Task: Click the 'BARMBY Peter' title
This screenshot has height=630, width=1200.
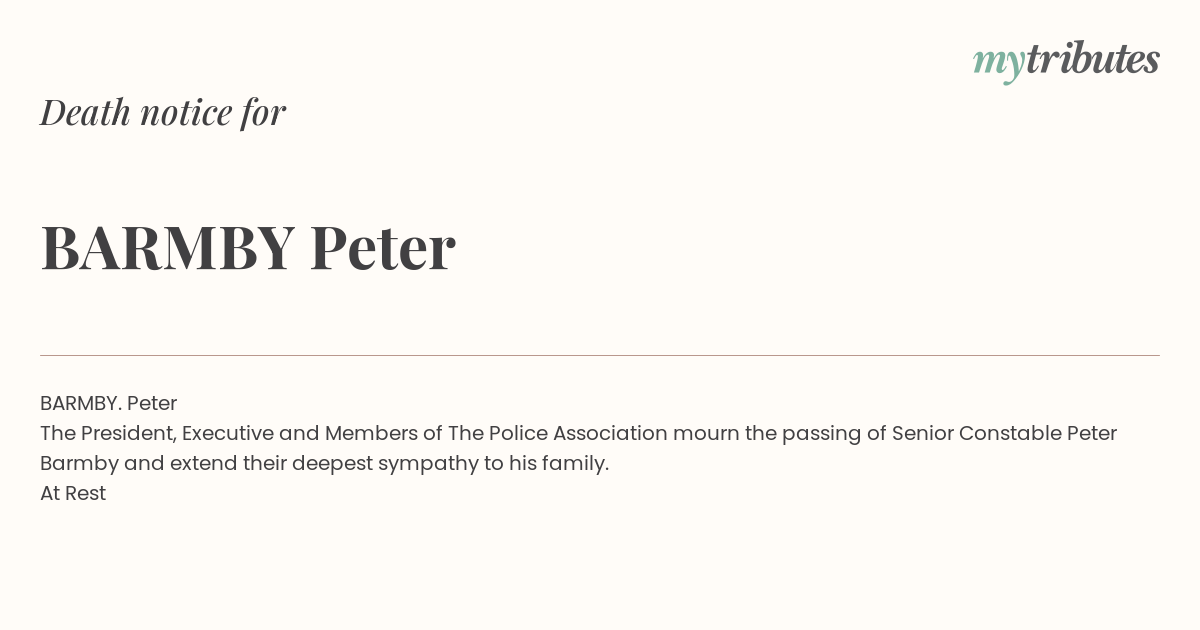Action: pyautogui.click(x=248, y=247)
